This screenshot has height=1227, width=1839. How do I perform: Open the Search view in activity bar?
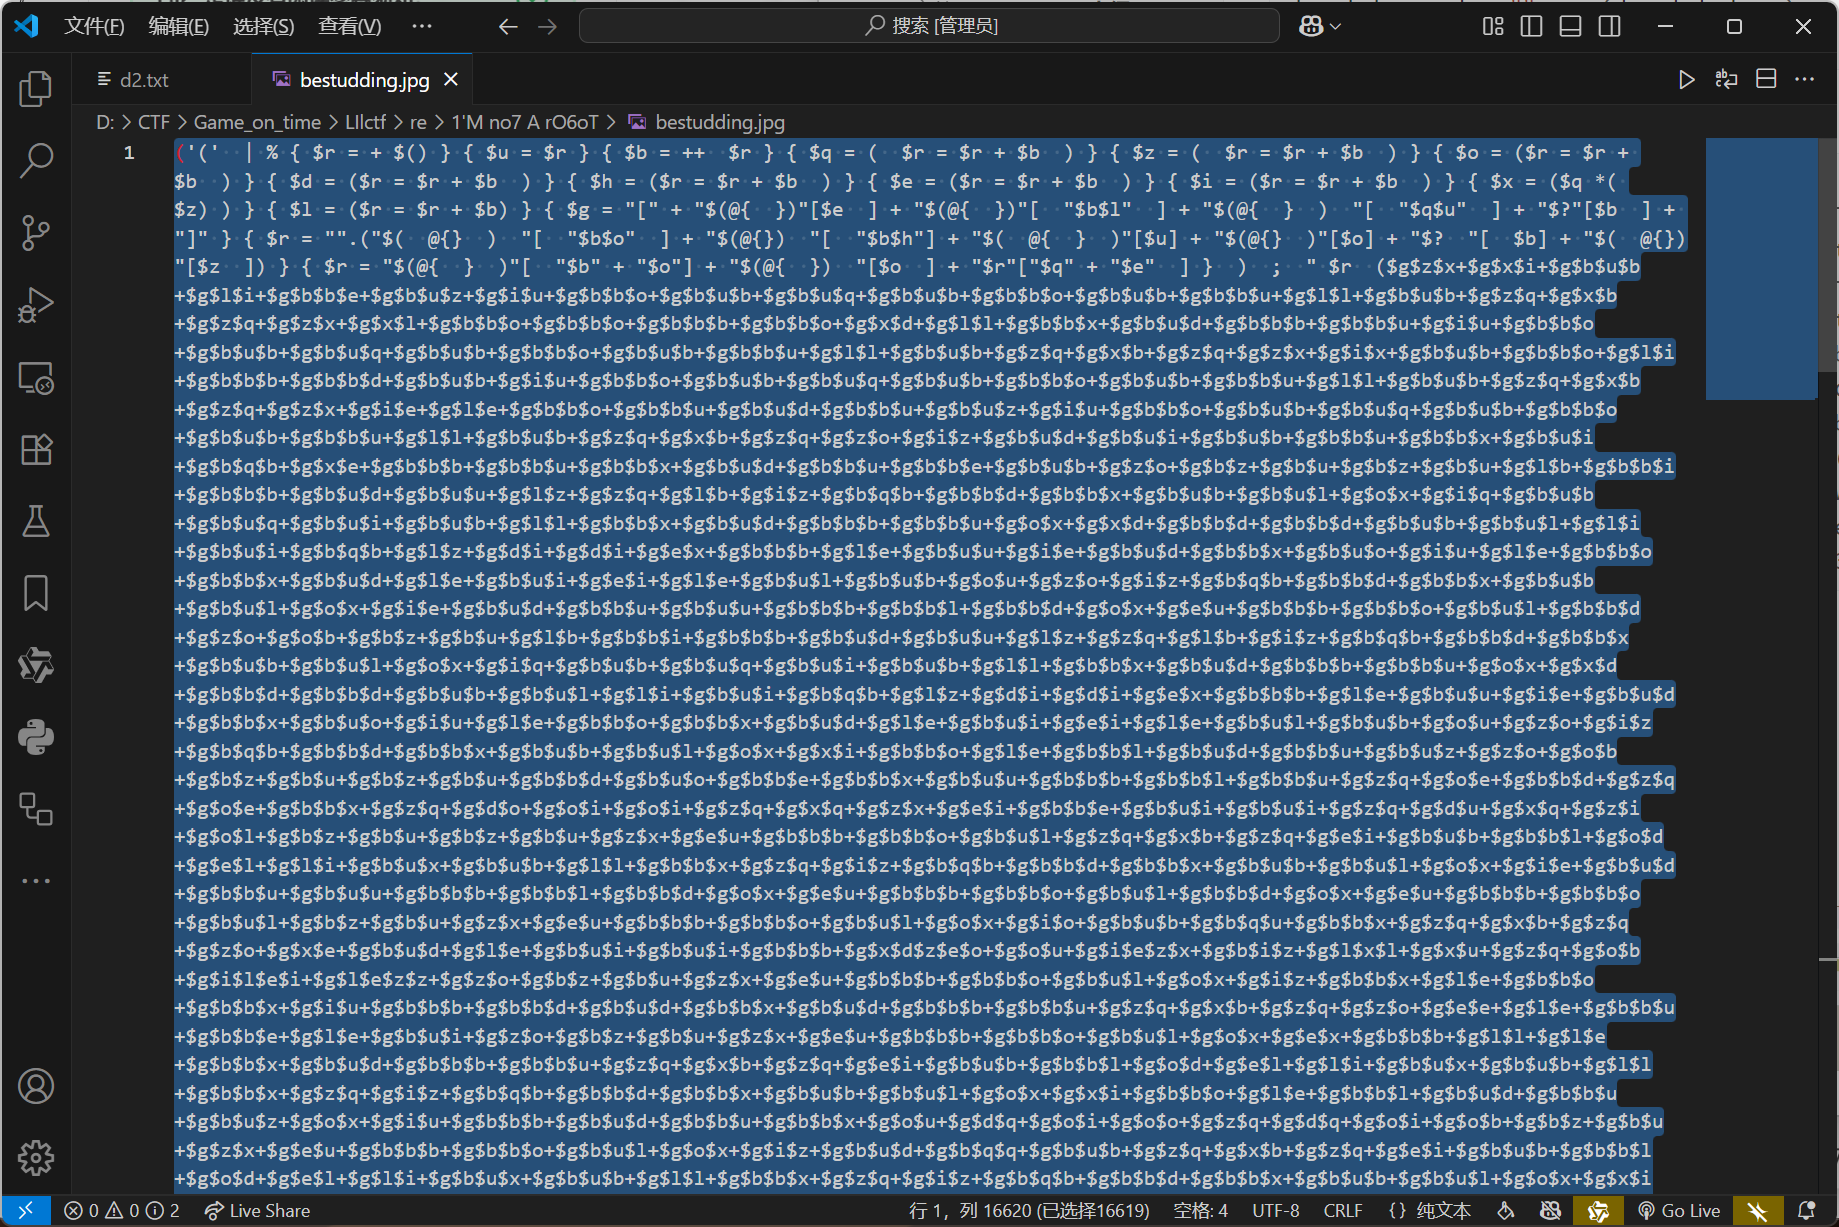[36, 160]
